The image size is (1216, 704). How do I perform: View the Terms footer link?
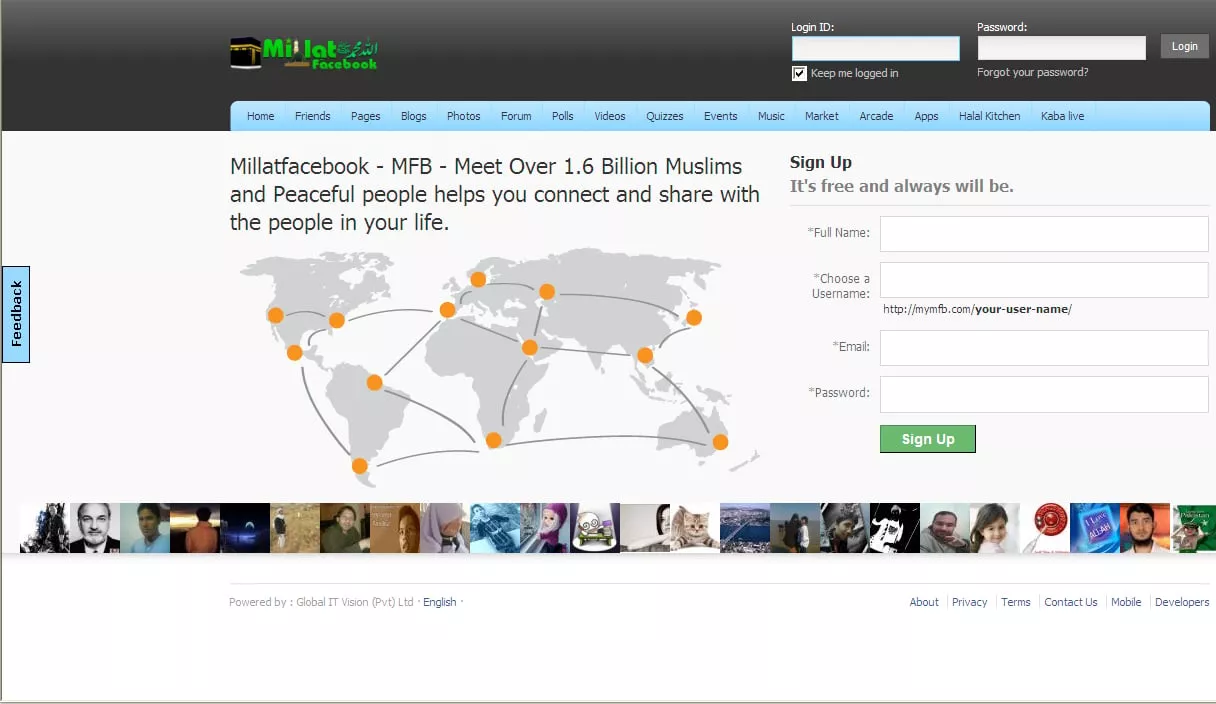pos(1016,602)
